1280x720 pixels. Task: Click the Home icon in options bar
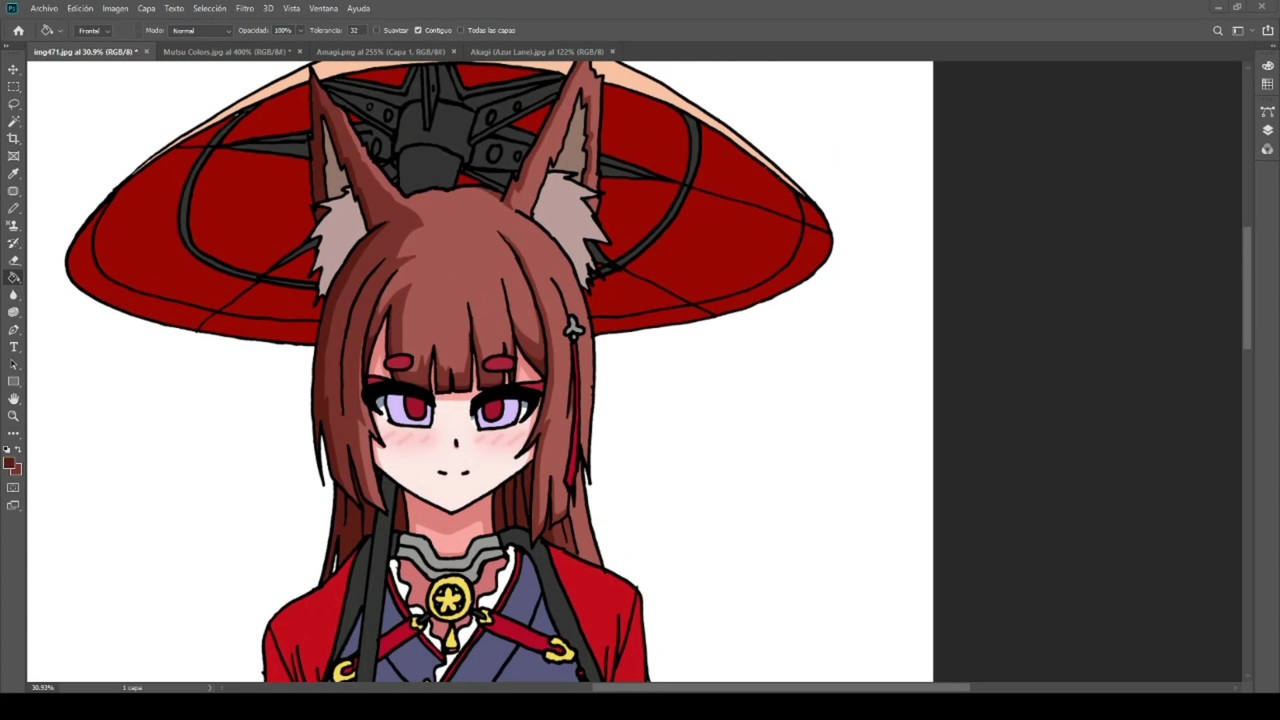[18, 30]
